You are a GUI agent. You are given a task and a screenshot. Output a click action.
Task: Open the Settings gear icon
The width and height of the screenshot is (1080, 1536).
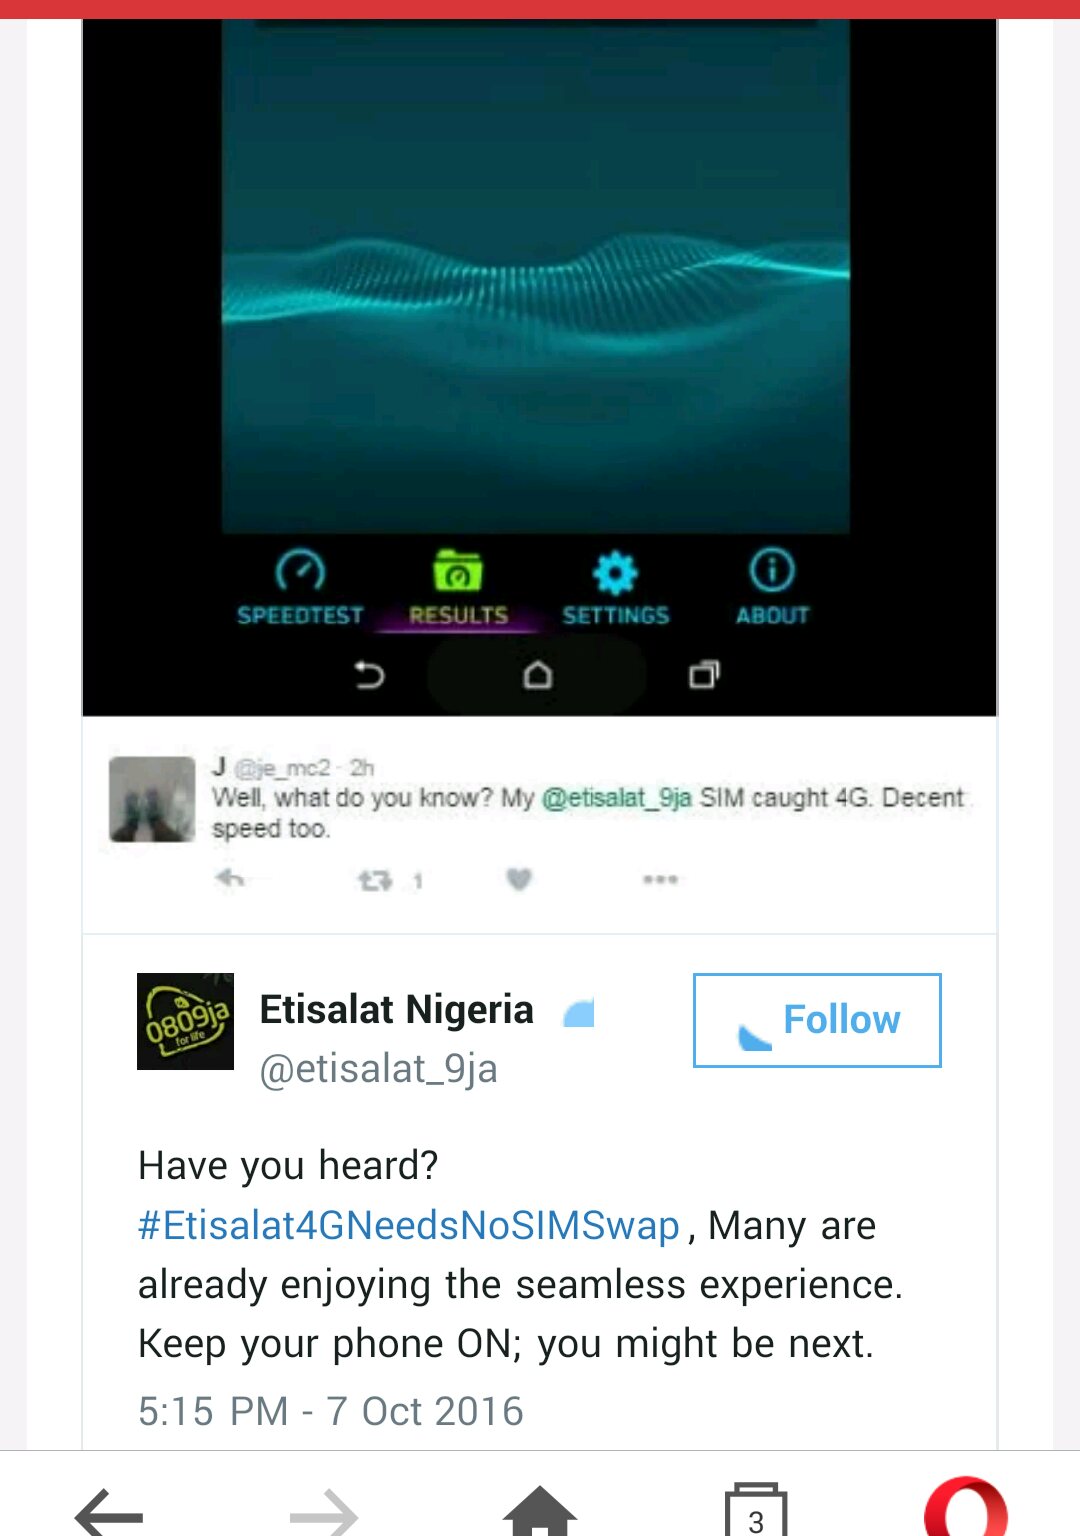[614, 573]
